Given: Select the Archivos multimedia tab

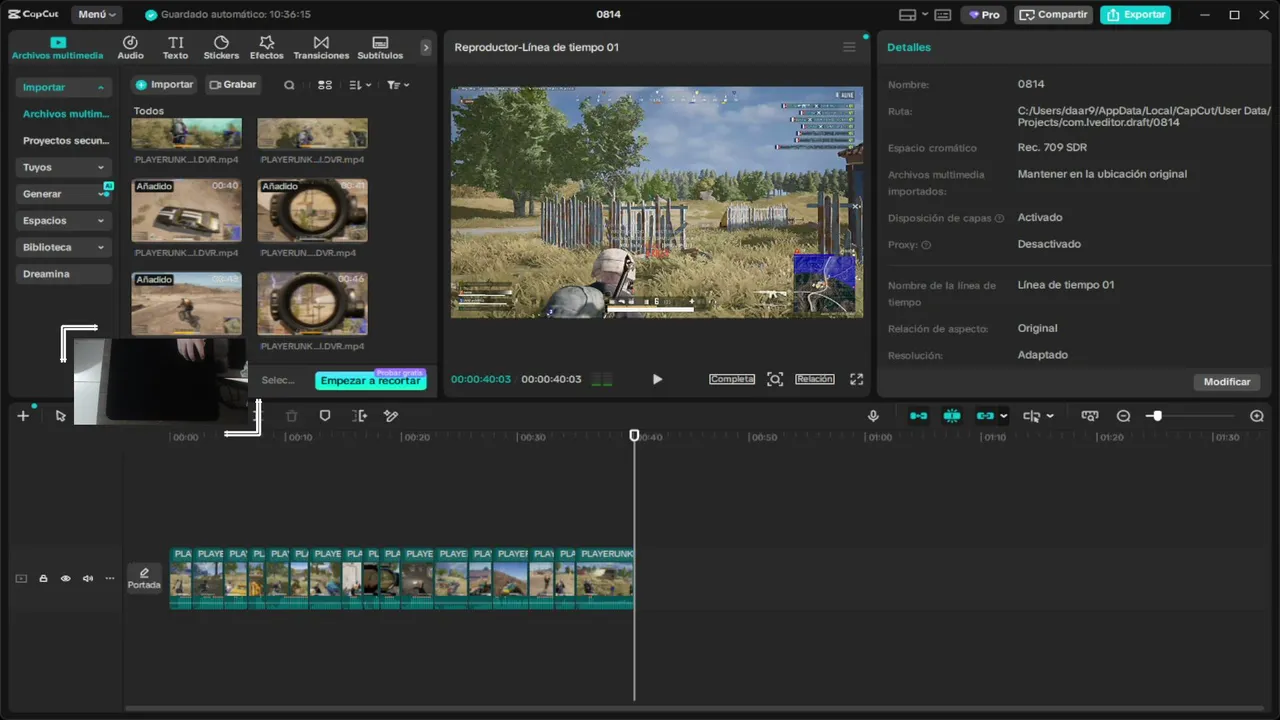Looking at the screenshot, I should point(57,47).
